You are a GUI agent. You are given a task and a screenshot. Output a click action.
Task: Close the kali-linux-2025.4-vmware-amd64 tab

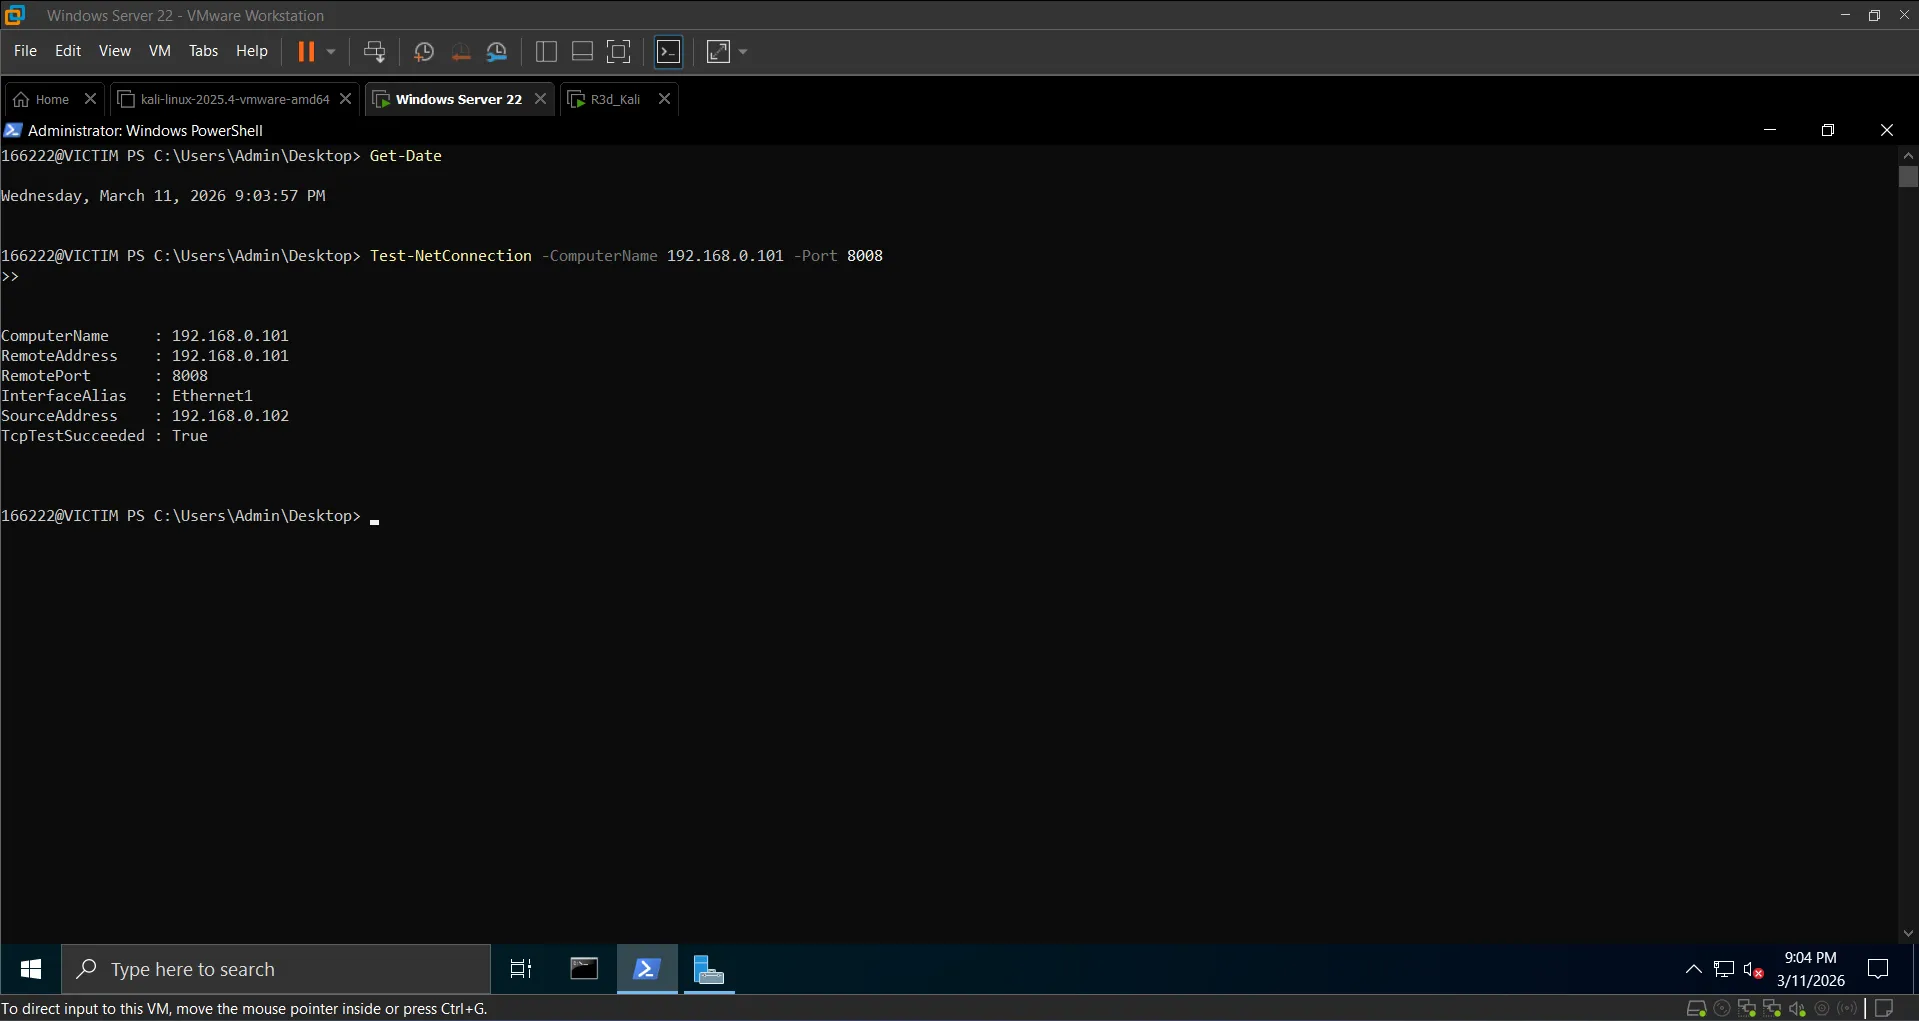(345, 99)
